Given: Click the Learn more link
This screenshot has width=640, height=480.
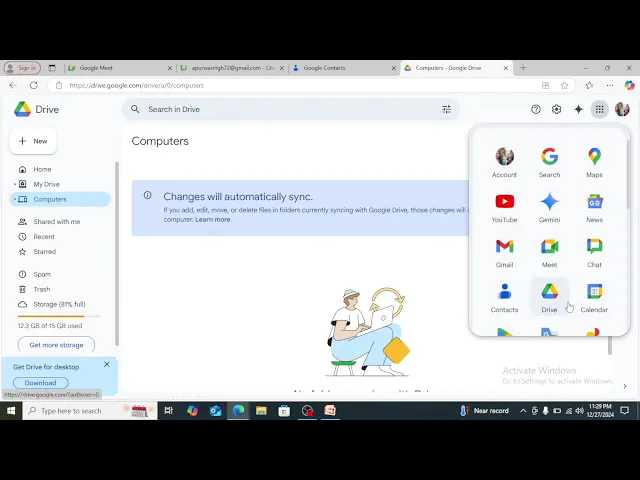Looking at the screenshot, I should tap(213, 220).
